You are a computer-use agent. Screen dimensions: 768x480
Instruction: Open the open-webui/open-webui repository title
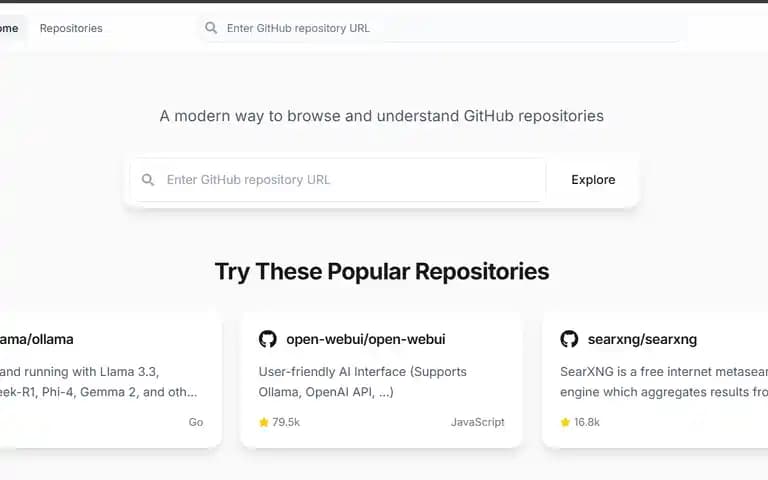[366, 339]
